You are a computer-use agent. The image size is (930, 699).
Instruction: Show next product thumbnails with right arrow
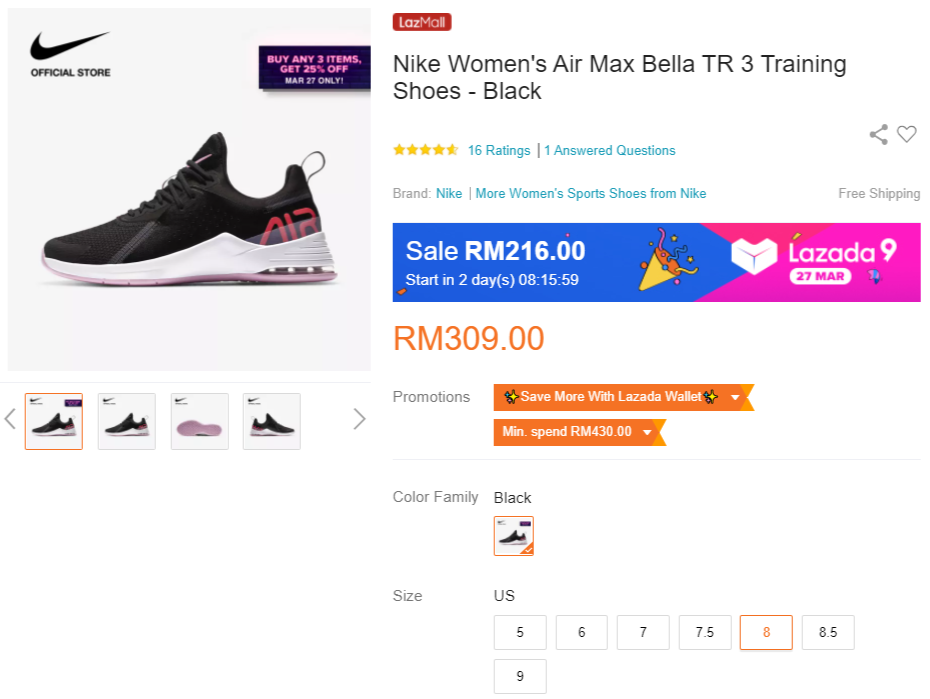(359, 419)
